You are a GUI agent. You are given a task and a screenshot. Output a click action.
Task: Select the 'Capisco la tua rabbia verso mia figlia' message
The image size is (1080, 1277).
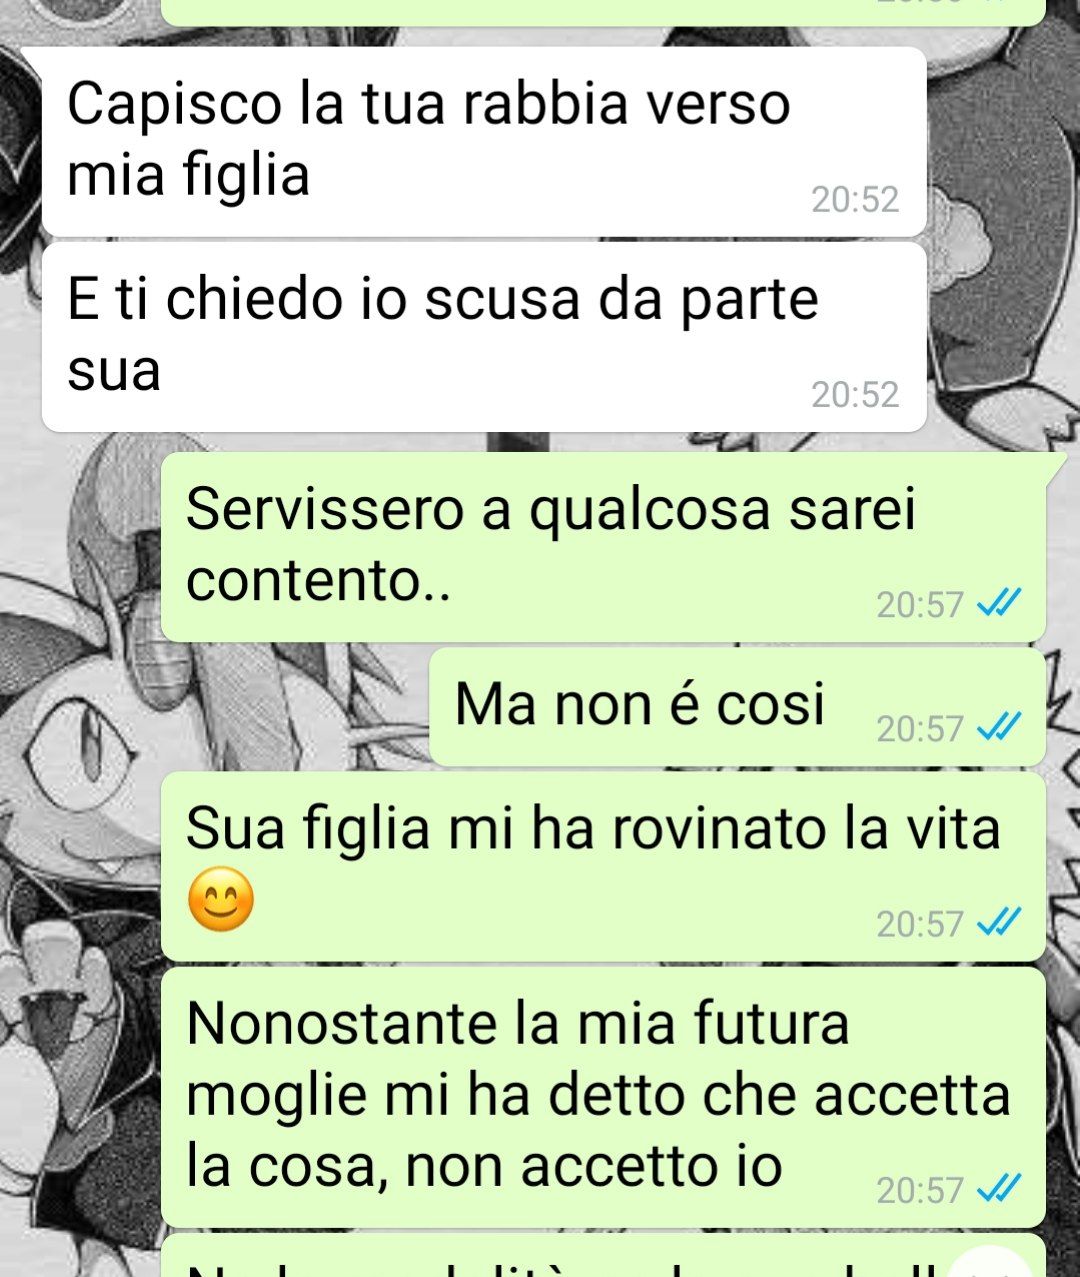(x=484, y=141)
